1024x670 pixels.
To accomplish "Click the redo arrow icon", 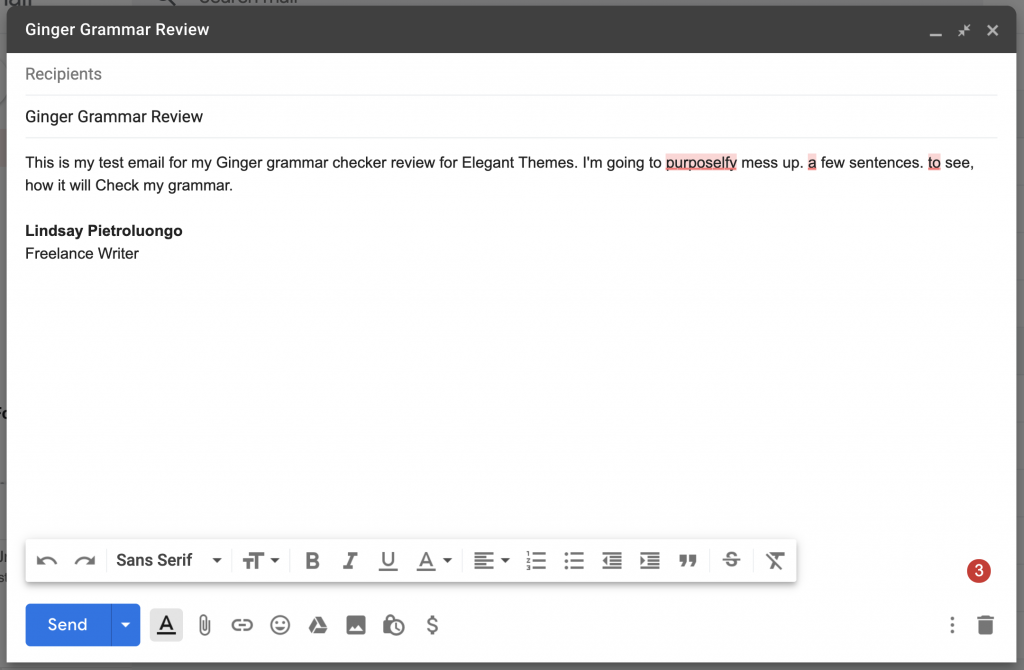I will [x=85, y=561].
